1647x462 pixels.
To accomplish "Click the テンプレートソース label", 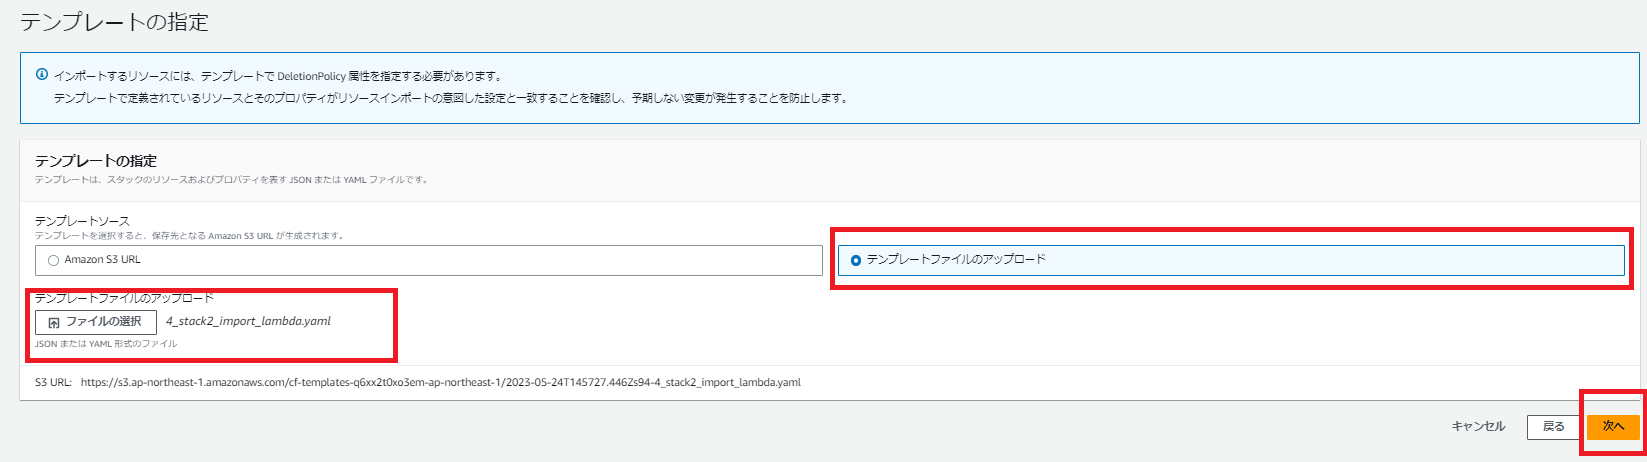I will click(82, 221).
